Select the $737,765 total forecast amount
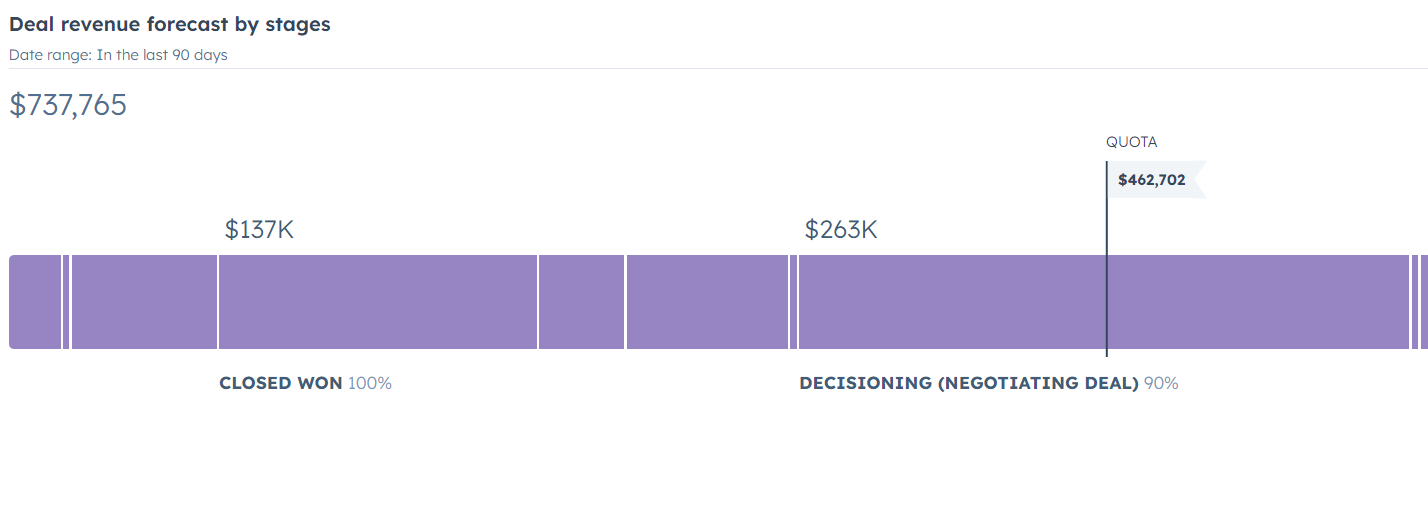The image size is (1428, 522). pos(68,105)
